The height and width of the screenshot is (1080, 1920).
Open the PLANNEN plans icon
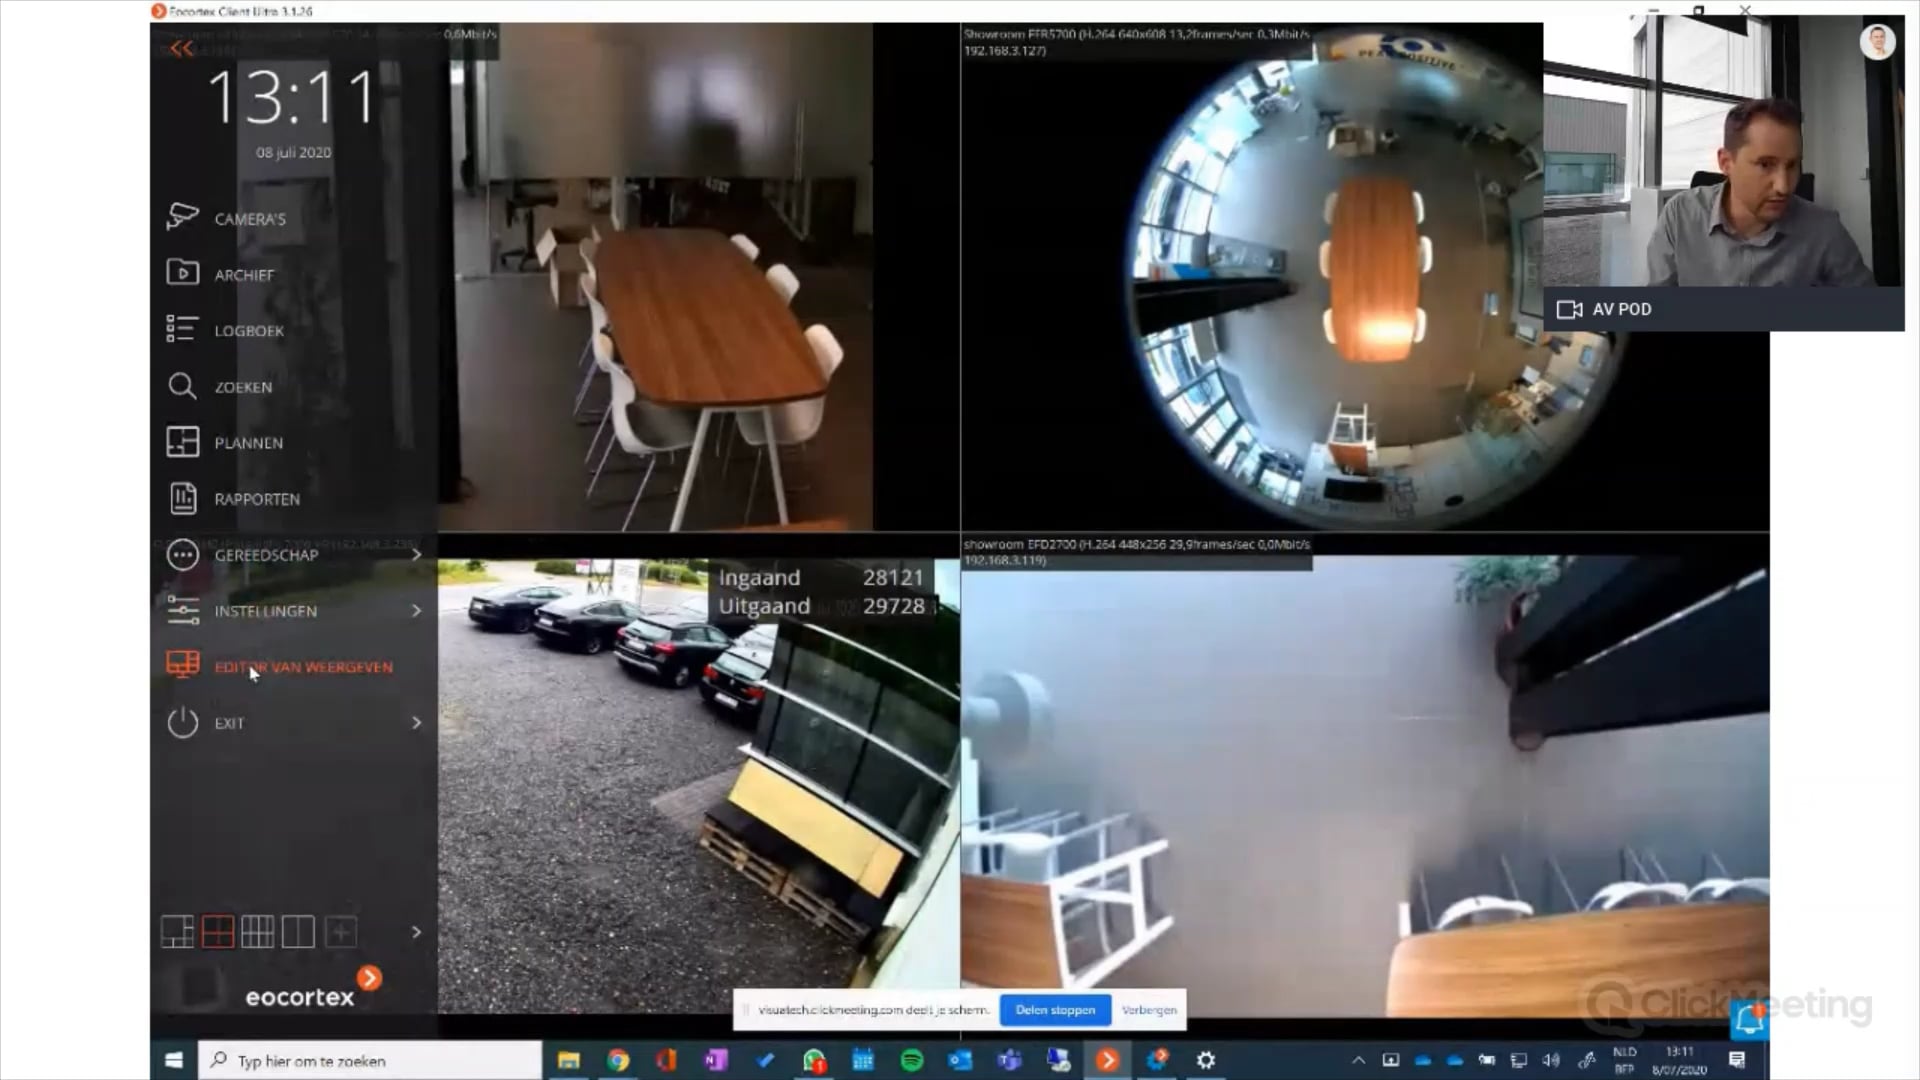click(x=183, y=441)
